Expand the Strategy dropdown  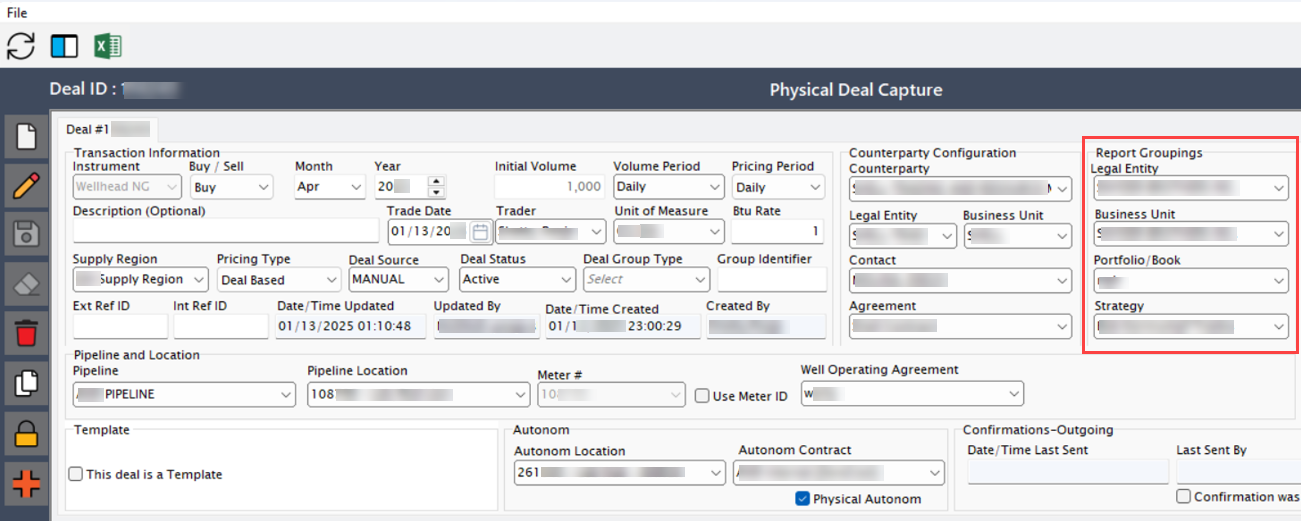(x=1191, y=327)
